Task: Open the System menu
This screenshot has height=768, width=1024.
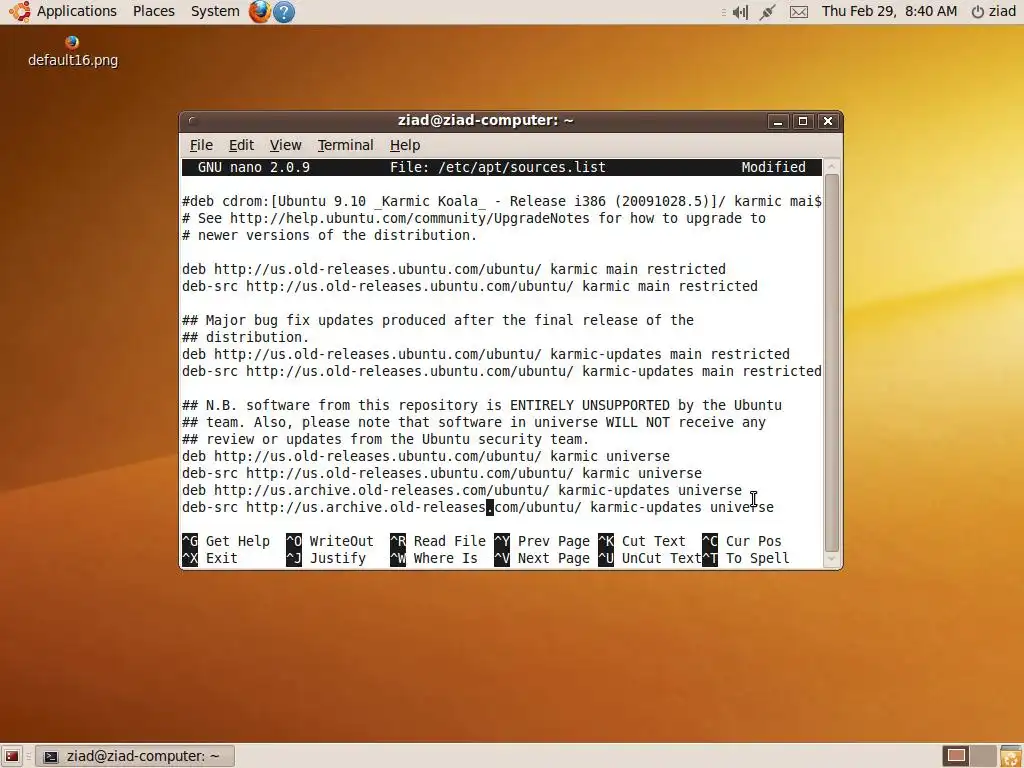Action: (215, 11)
